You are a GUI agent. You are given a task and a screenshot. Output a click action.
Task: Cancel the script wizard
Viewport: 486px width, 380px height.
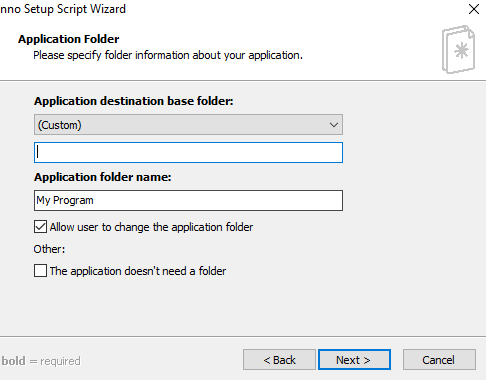point(439,360)
